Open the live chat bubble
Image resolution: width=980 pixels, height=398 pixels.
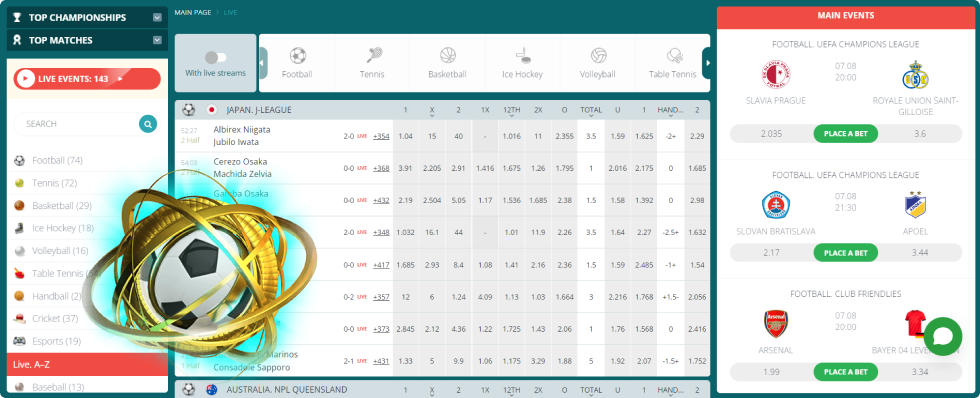pos(942,337)
